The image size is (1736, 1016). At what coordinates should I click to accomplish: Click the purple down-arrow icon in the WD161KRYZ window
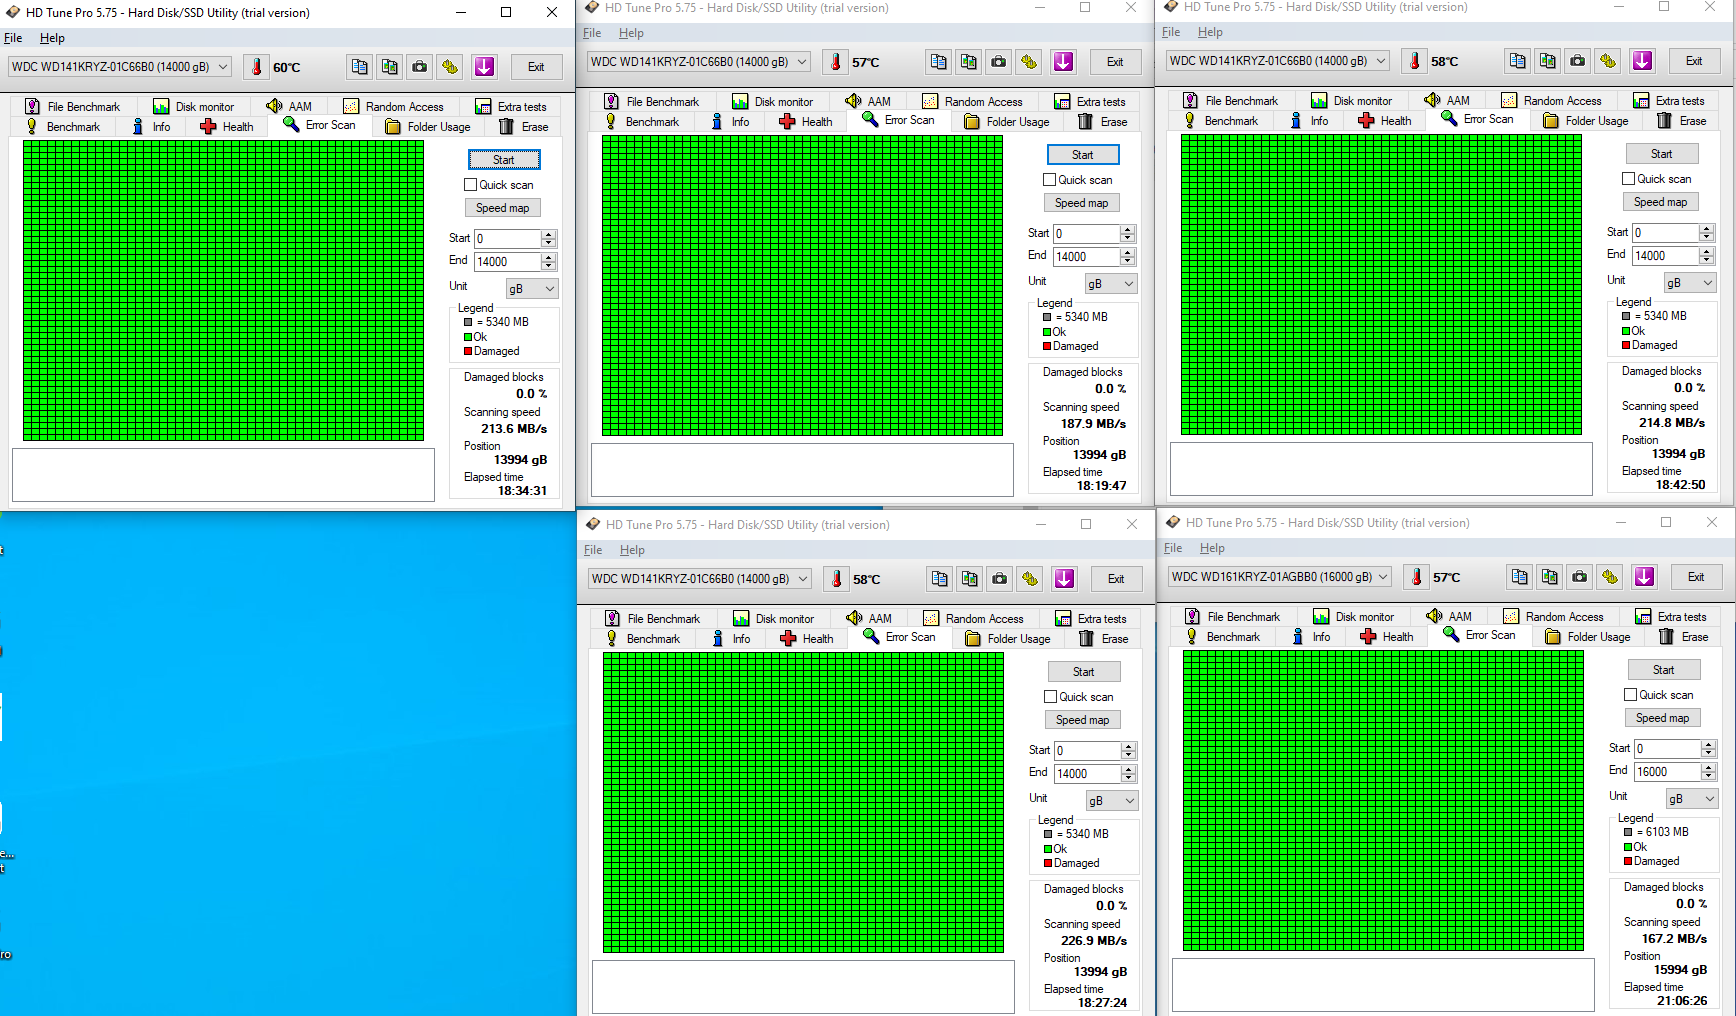pos(1644,577)
